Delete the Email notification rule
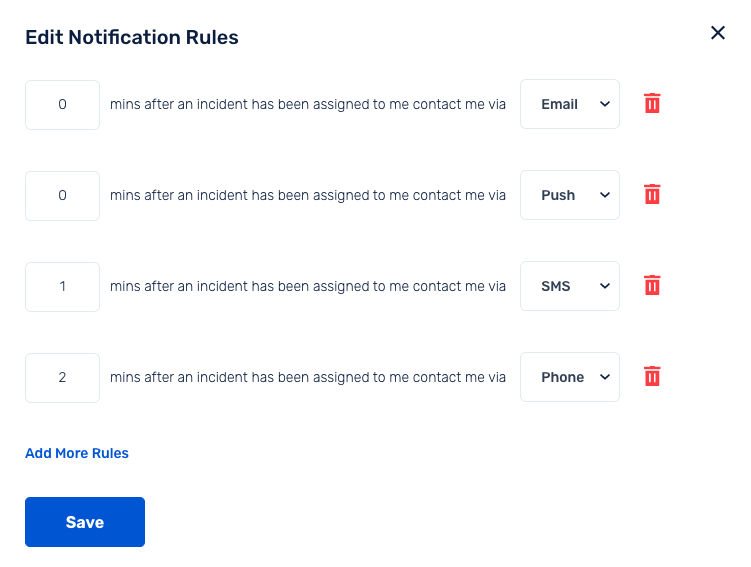Screen dimensions: 751x567 652,104
